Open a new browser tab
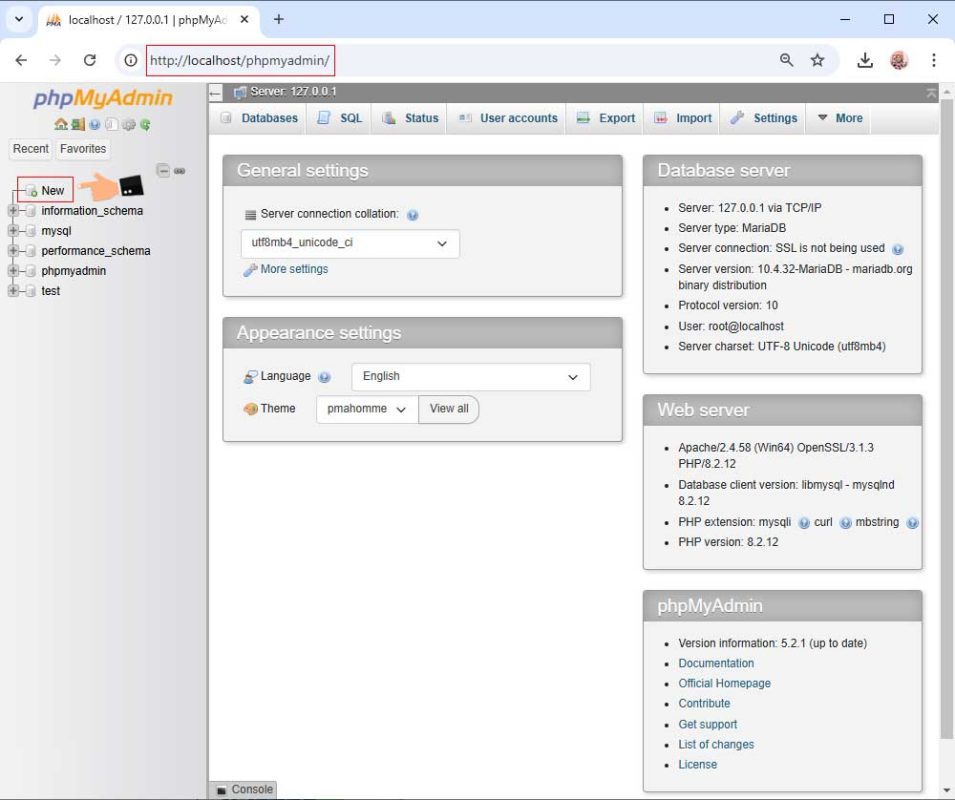Viewport: 955px width, 800px height. [279, 19]
